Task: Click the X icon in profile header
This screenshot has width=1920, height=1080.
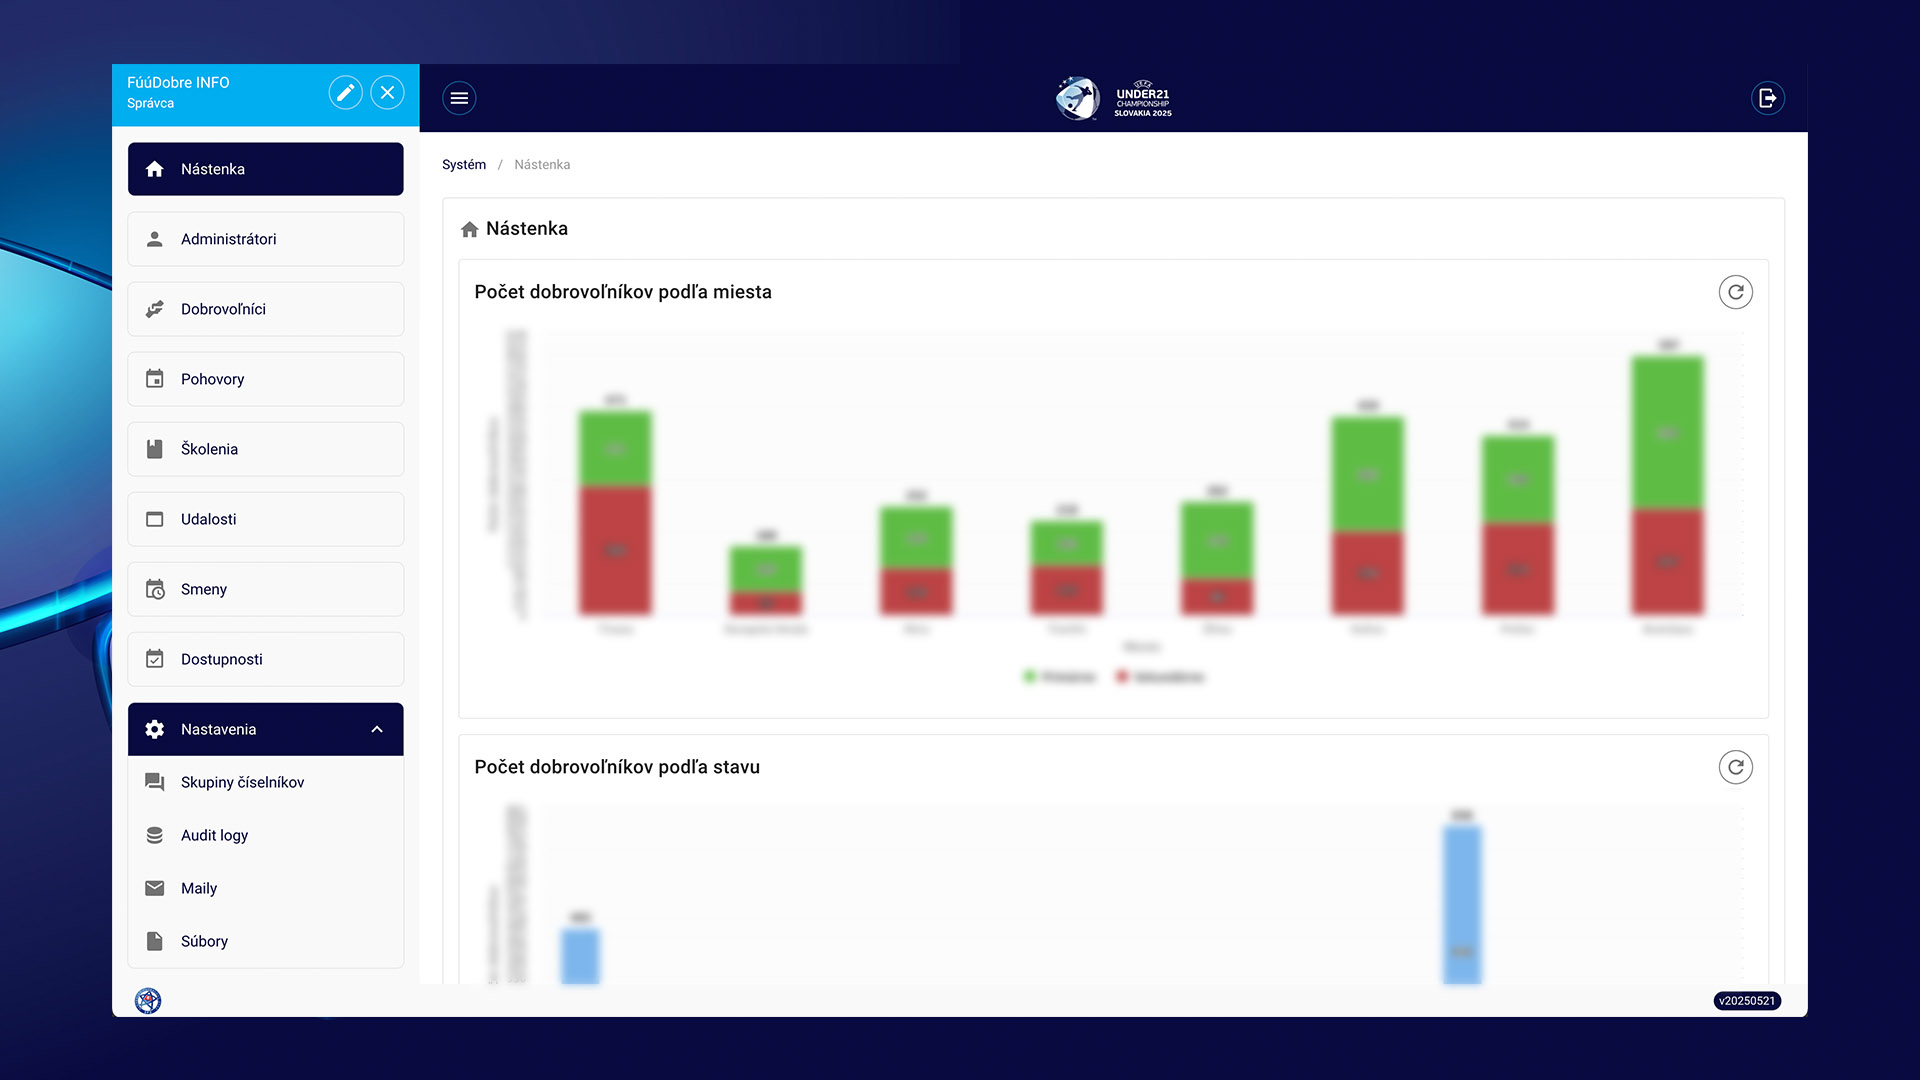Action: (x=388, y=93)
